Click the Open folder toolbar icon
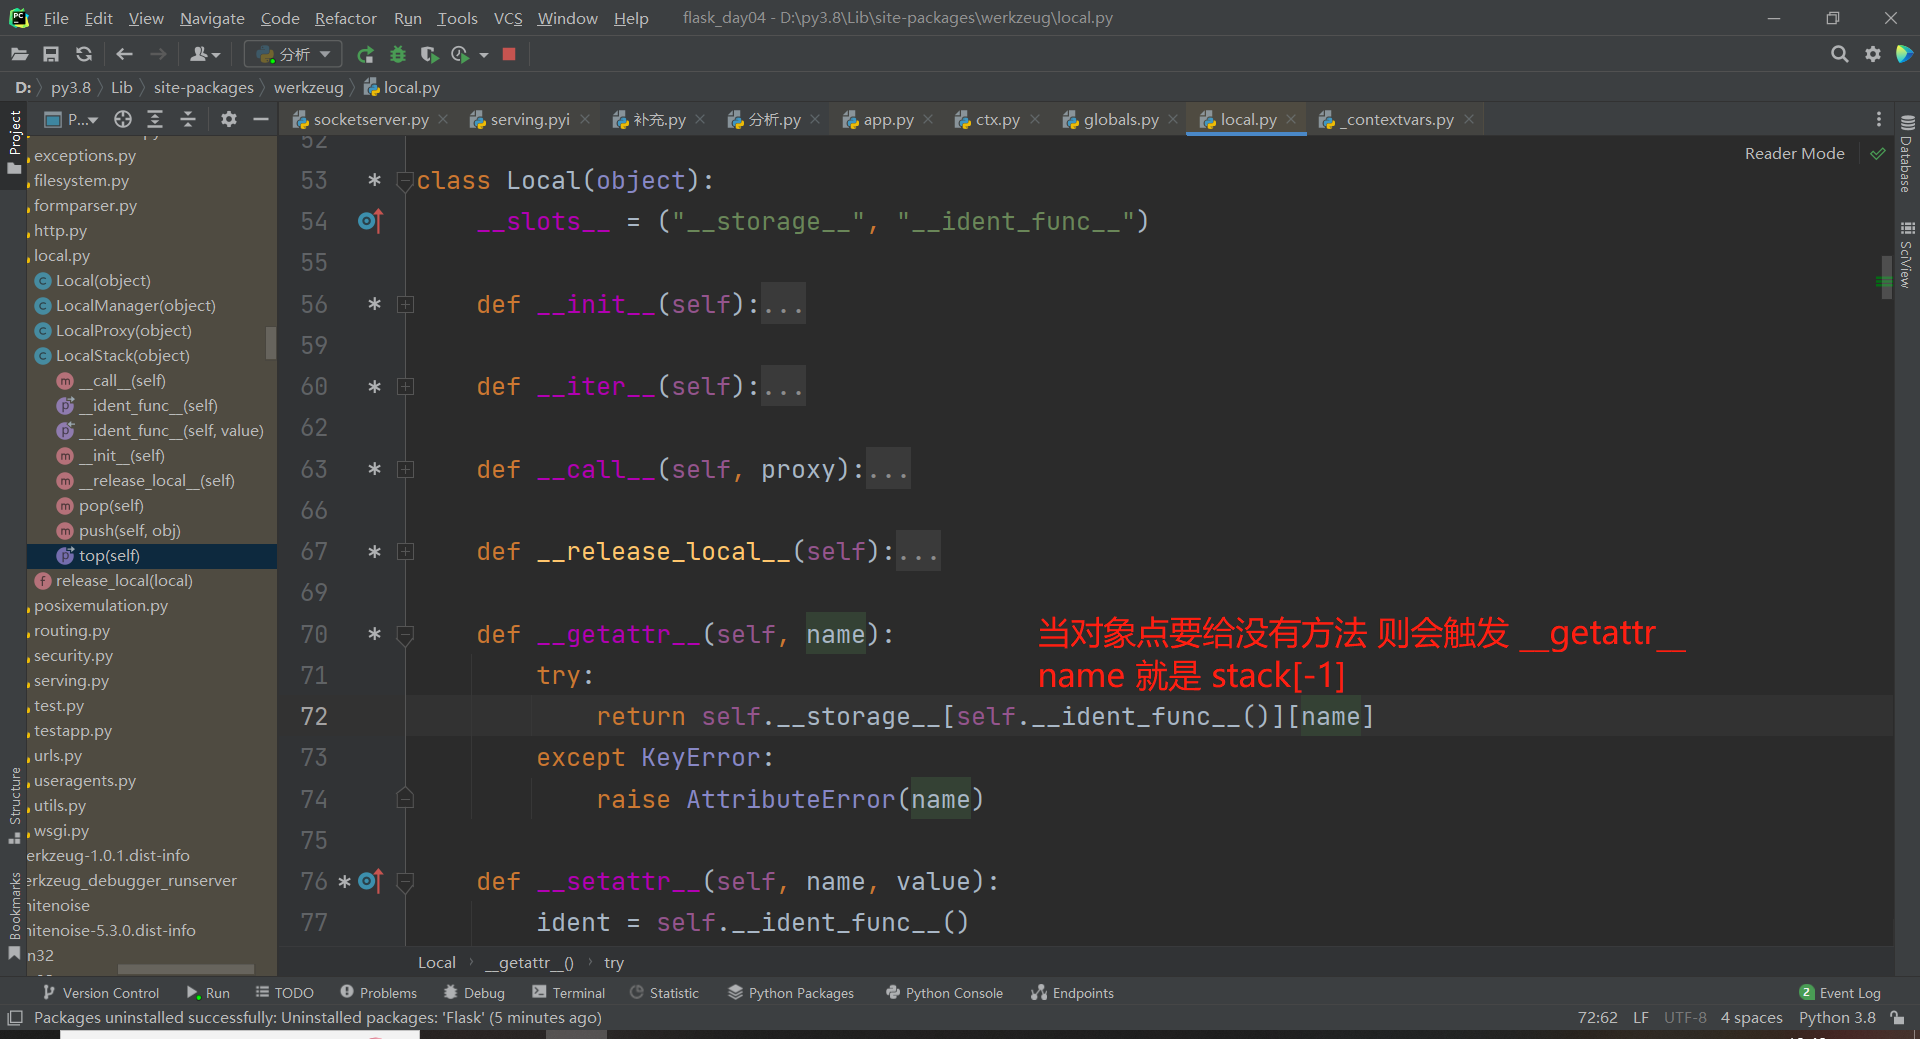This screenshot has height=1039, width=1920. click(19, 54)
